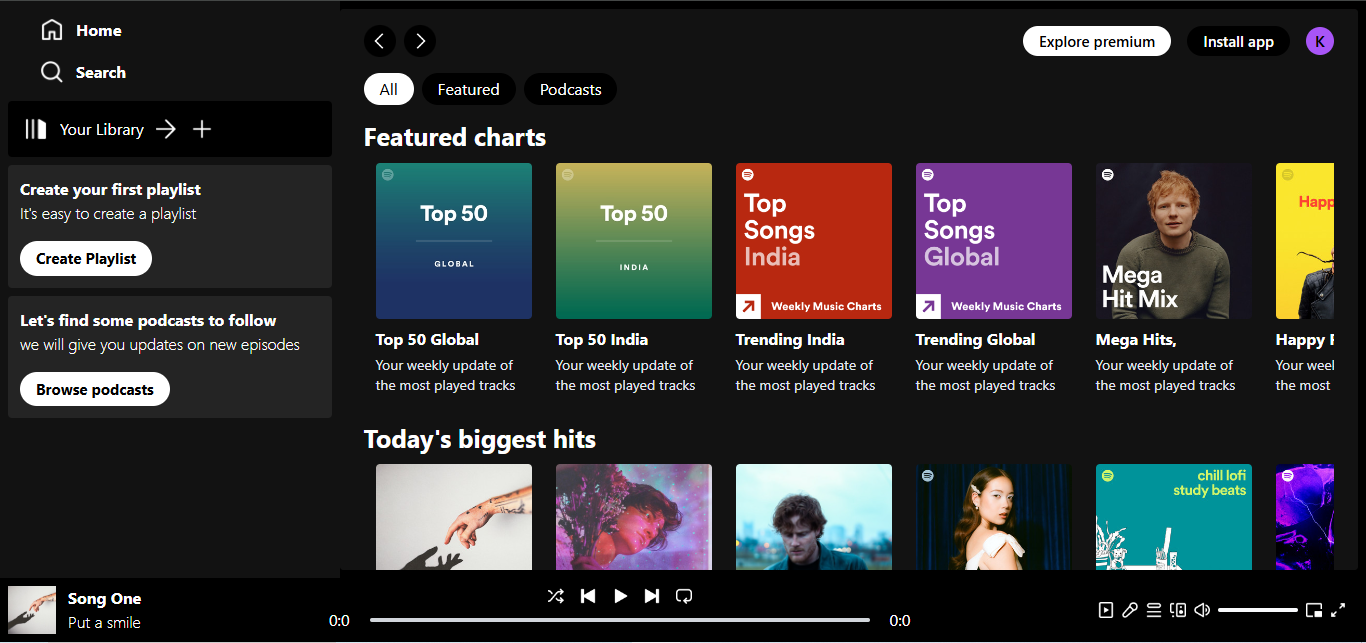The width and height of the screenshot is (1366, 643).
Task: Click the Browse podcasts button
Action: point(95,389)
